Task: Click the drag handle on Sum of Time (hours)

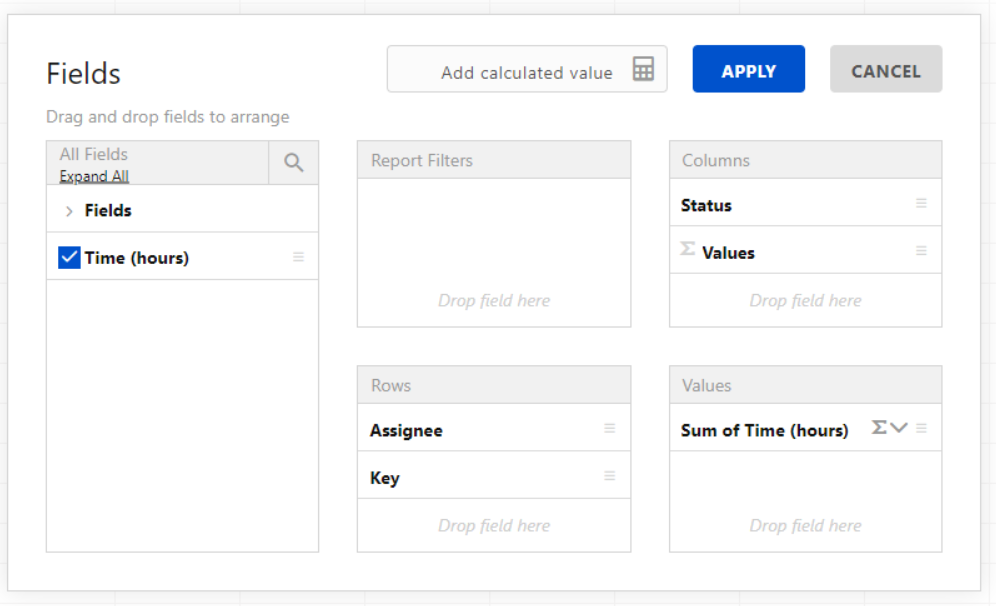Action: (922, 428)
